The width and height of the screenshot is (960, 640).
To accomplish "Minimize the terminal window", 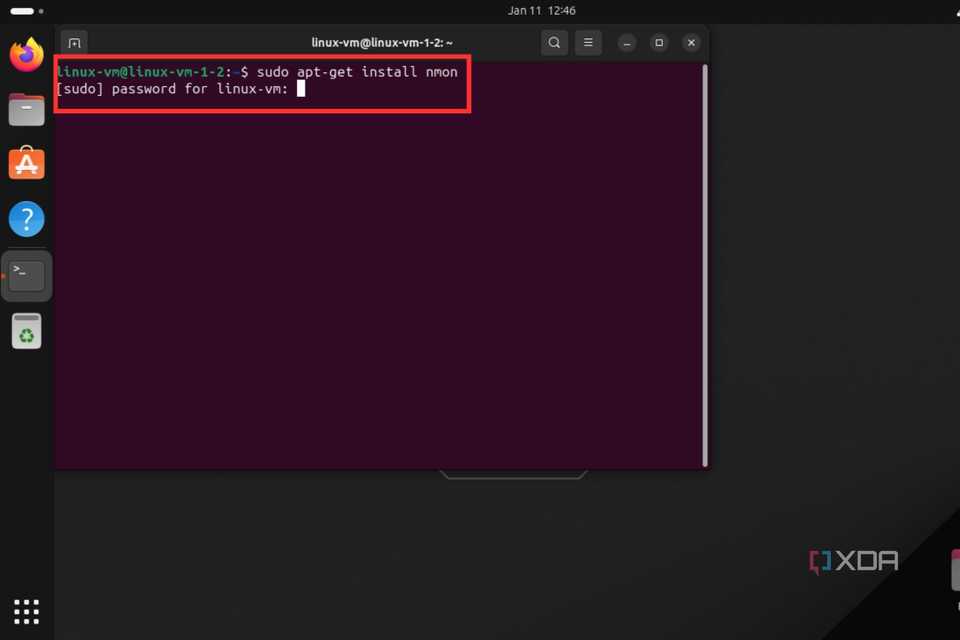I will click(626, 43).
